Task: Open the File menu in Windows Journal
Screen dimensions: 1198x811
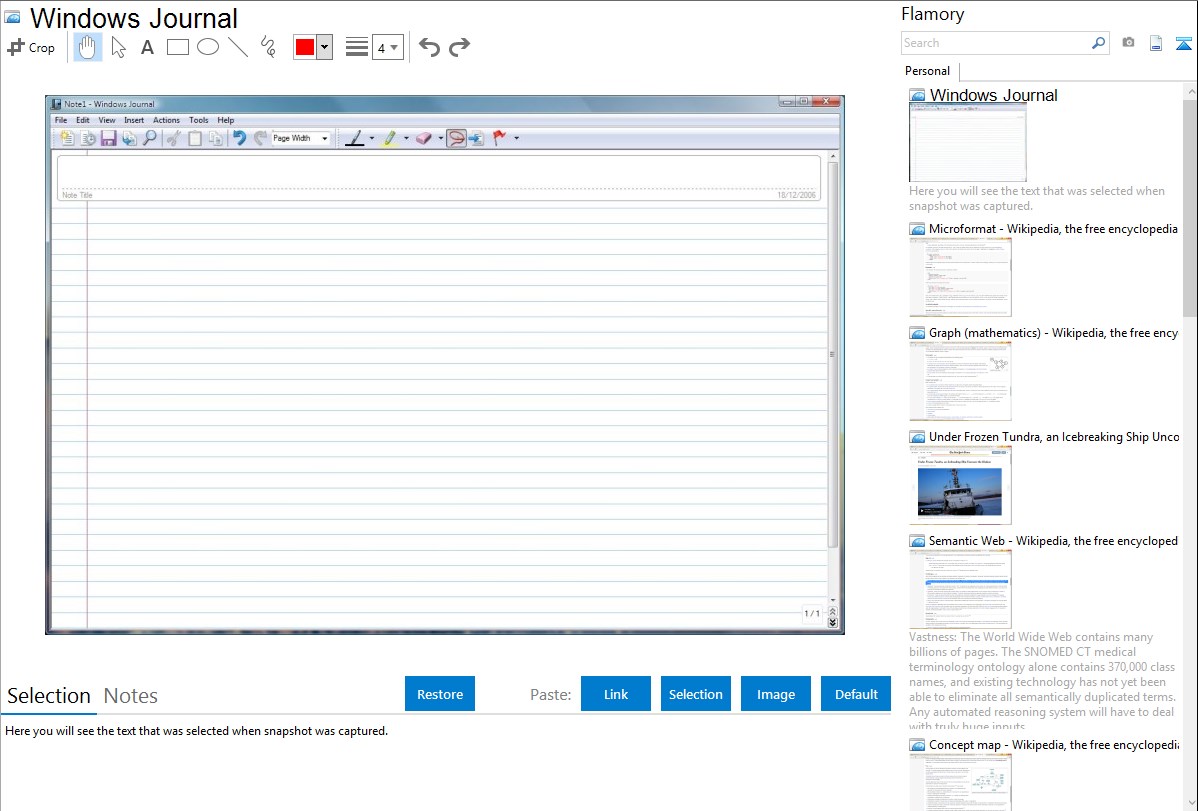Action: [61, 120]
